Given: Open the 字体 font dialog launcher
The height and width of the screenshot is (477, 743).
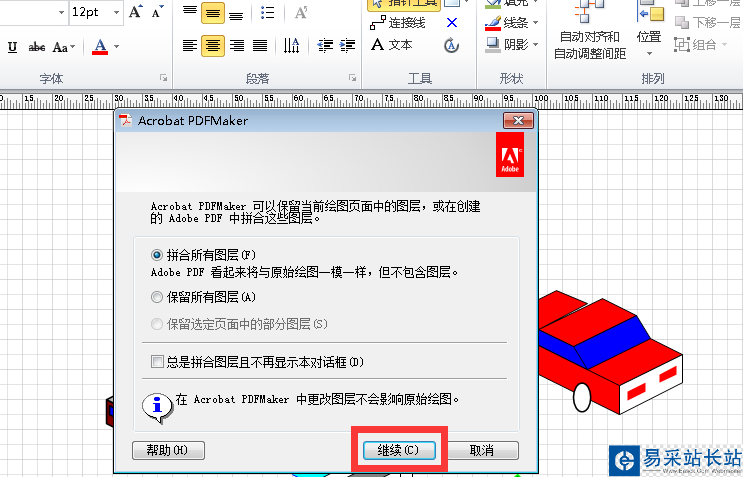Looking at the screenshot, I should point(163,78).
